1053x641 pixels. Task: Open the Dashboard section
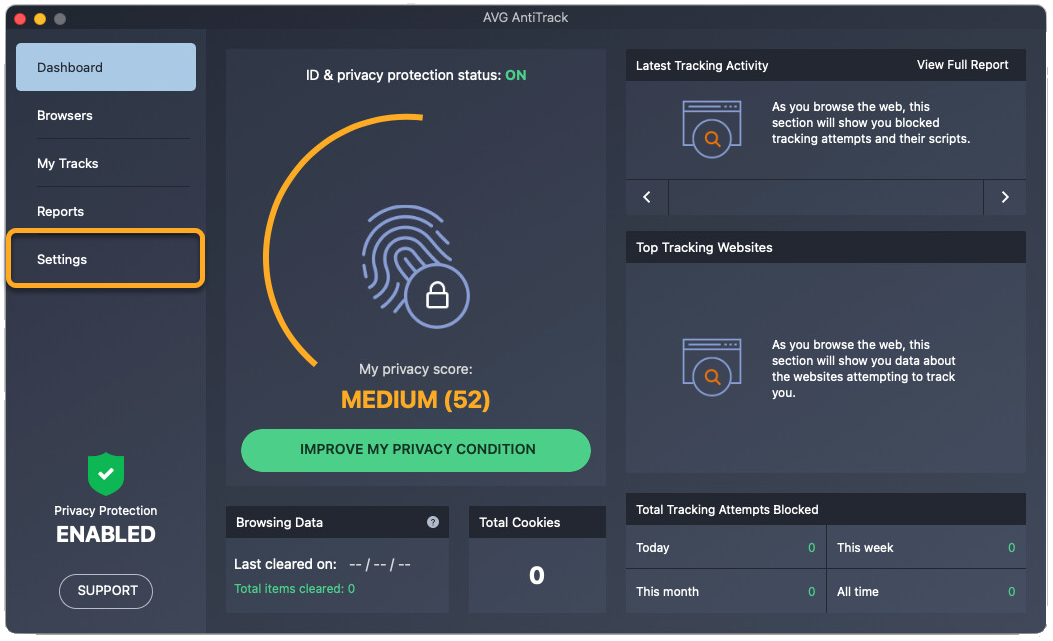tap(106, 68)
